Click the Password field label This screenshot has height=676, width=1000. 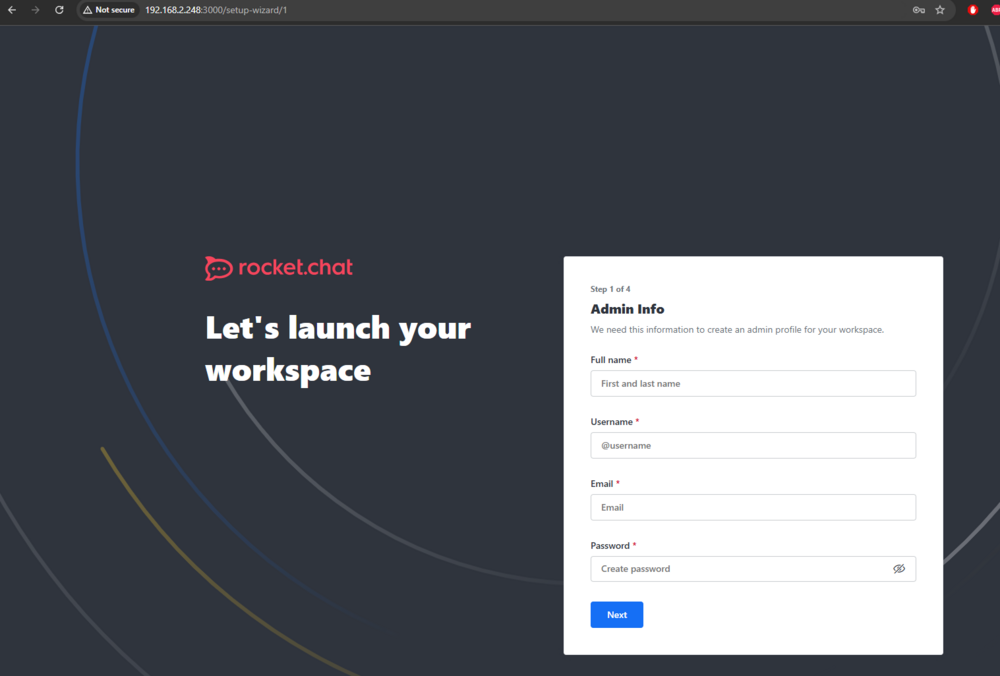point(610,545)
